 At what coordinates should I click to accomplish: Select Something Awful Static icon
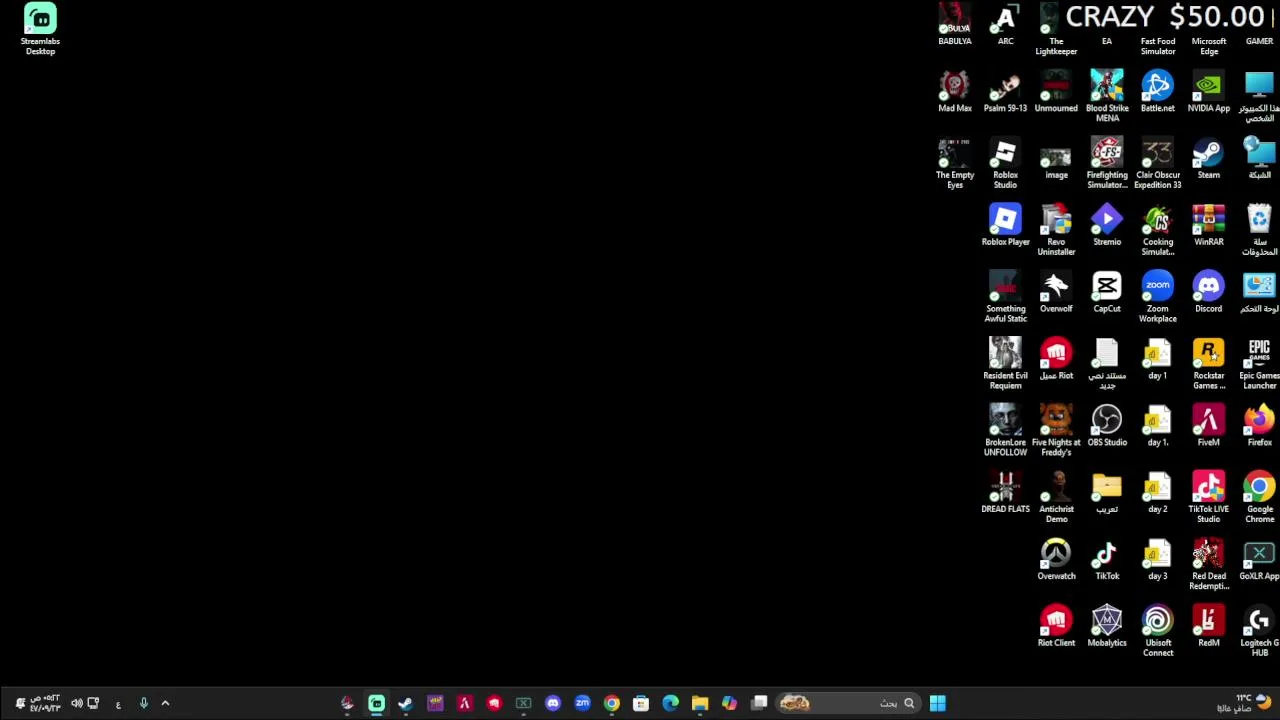[x=1005, y=297]
